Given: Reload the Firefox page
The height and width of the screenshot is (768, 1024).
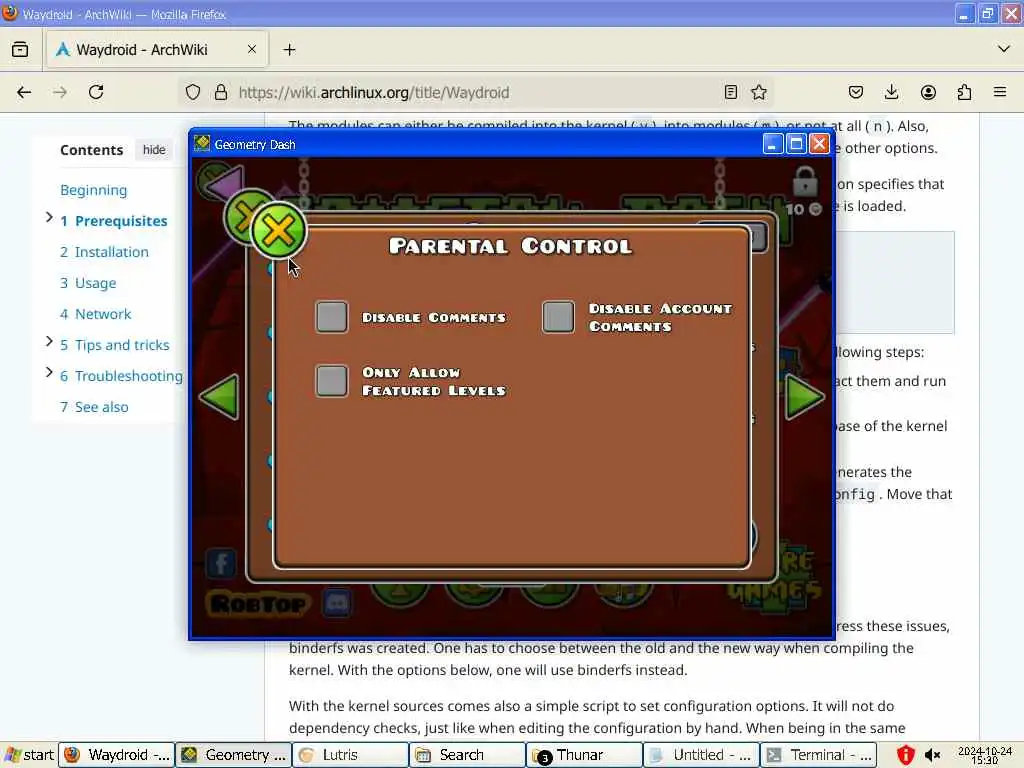Looking at the screenshot, I should pyautogui.click(x=96, y=92).
